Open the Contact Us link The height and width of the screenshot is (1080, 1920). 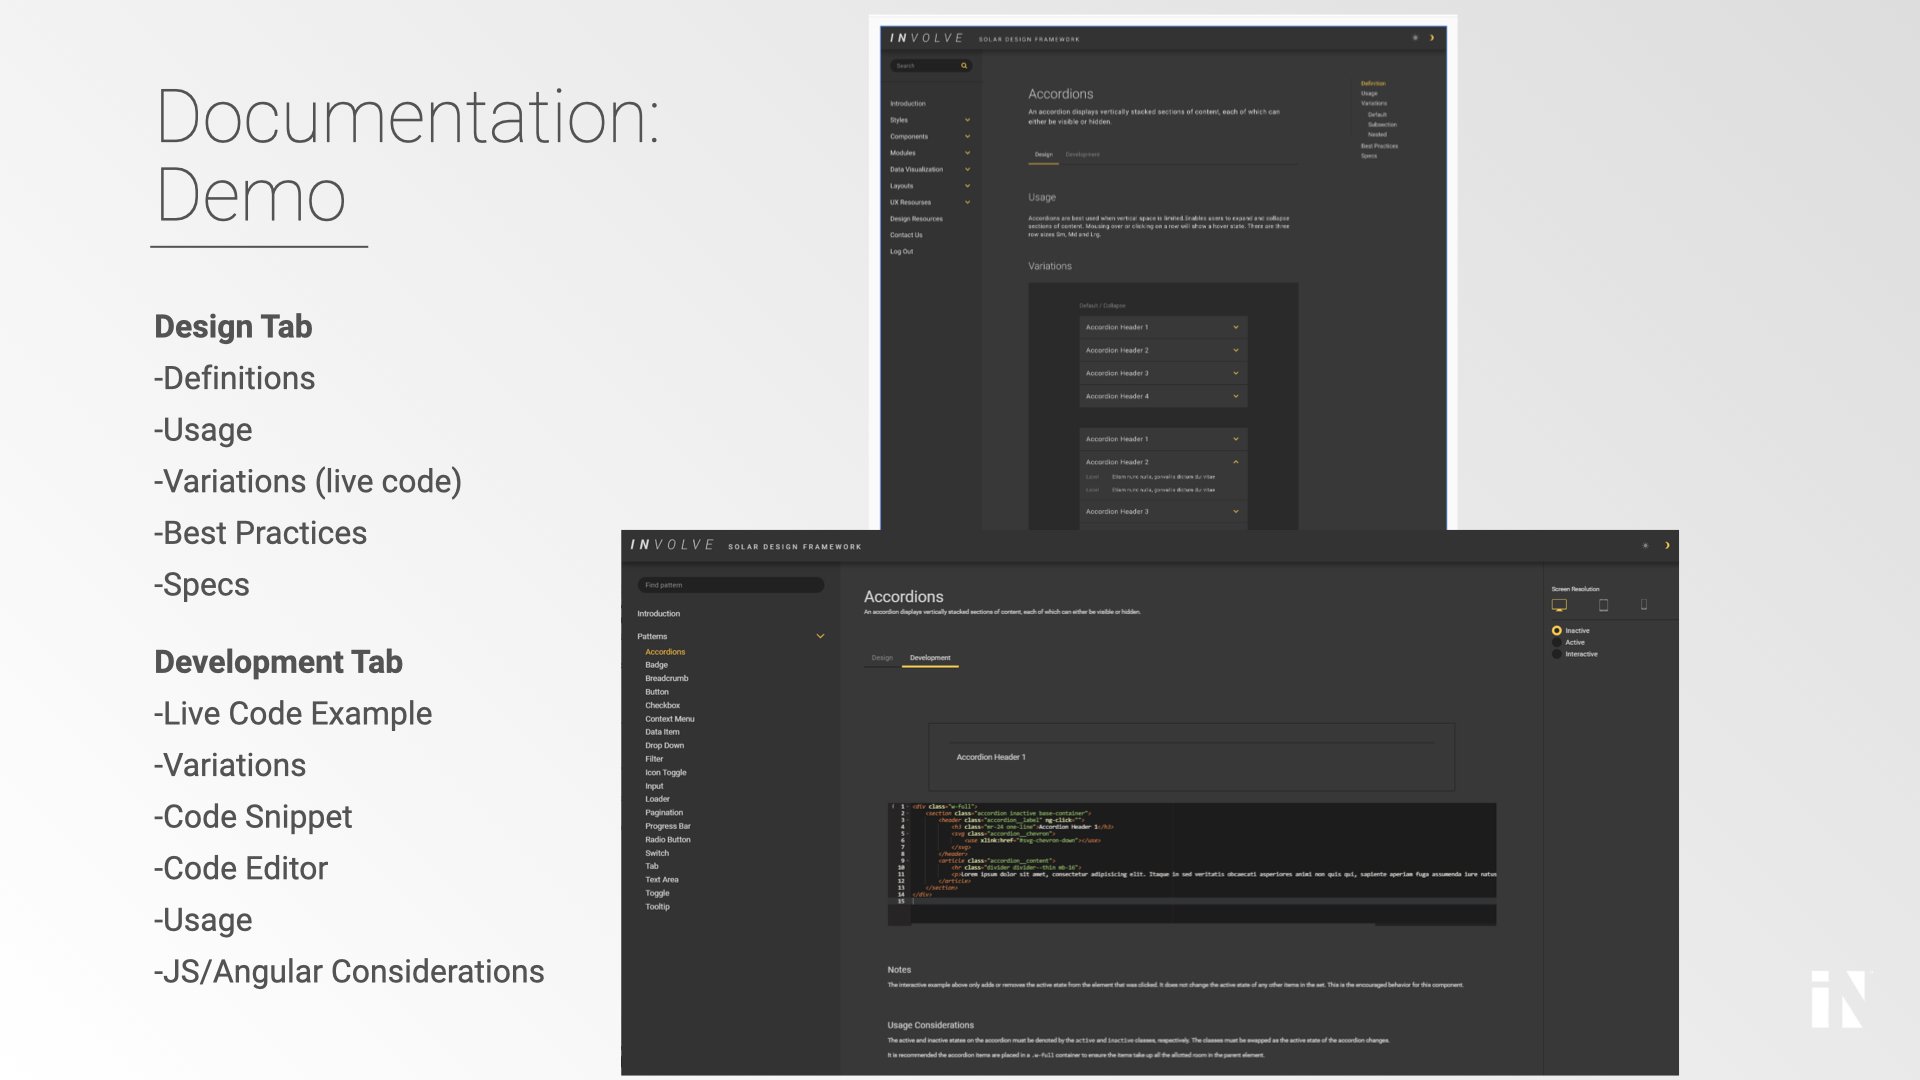coord(906,235)
